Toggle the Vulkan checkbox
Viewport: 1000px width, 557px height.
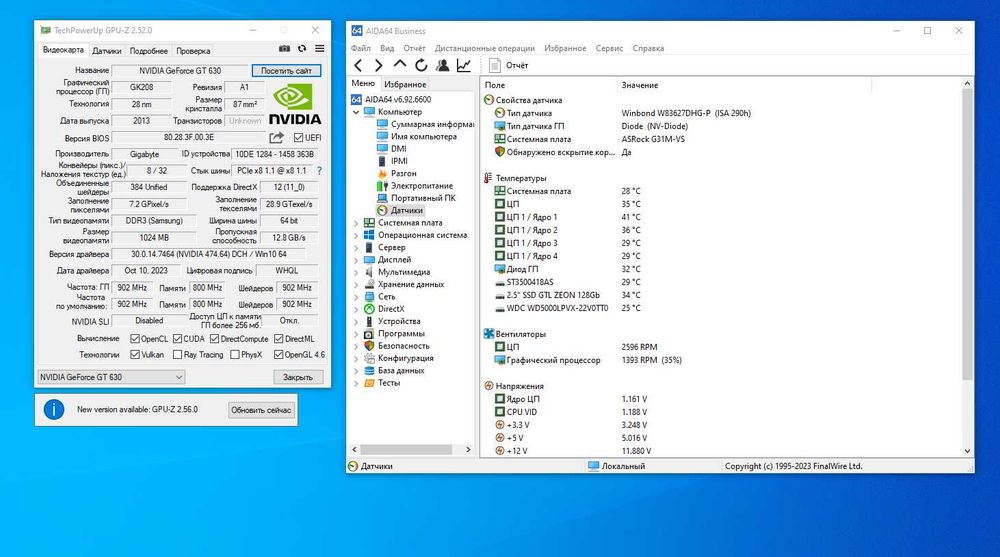coord(135,355)
